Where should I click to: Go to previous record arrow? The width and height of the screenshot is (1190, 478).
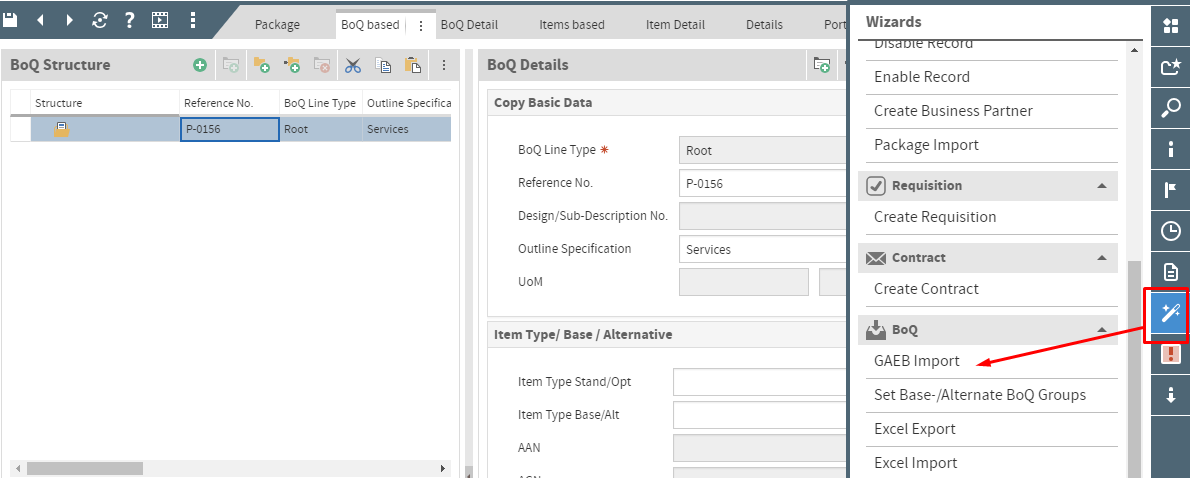pos(39,20)
